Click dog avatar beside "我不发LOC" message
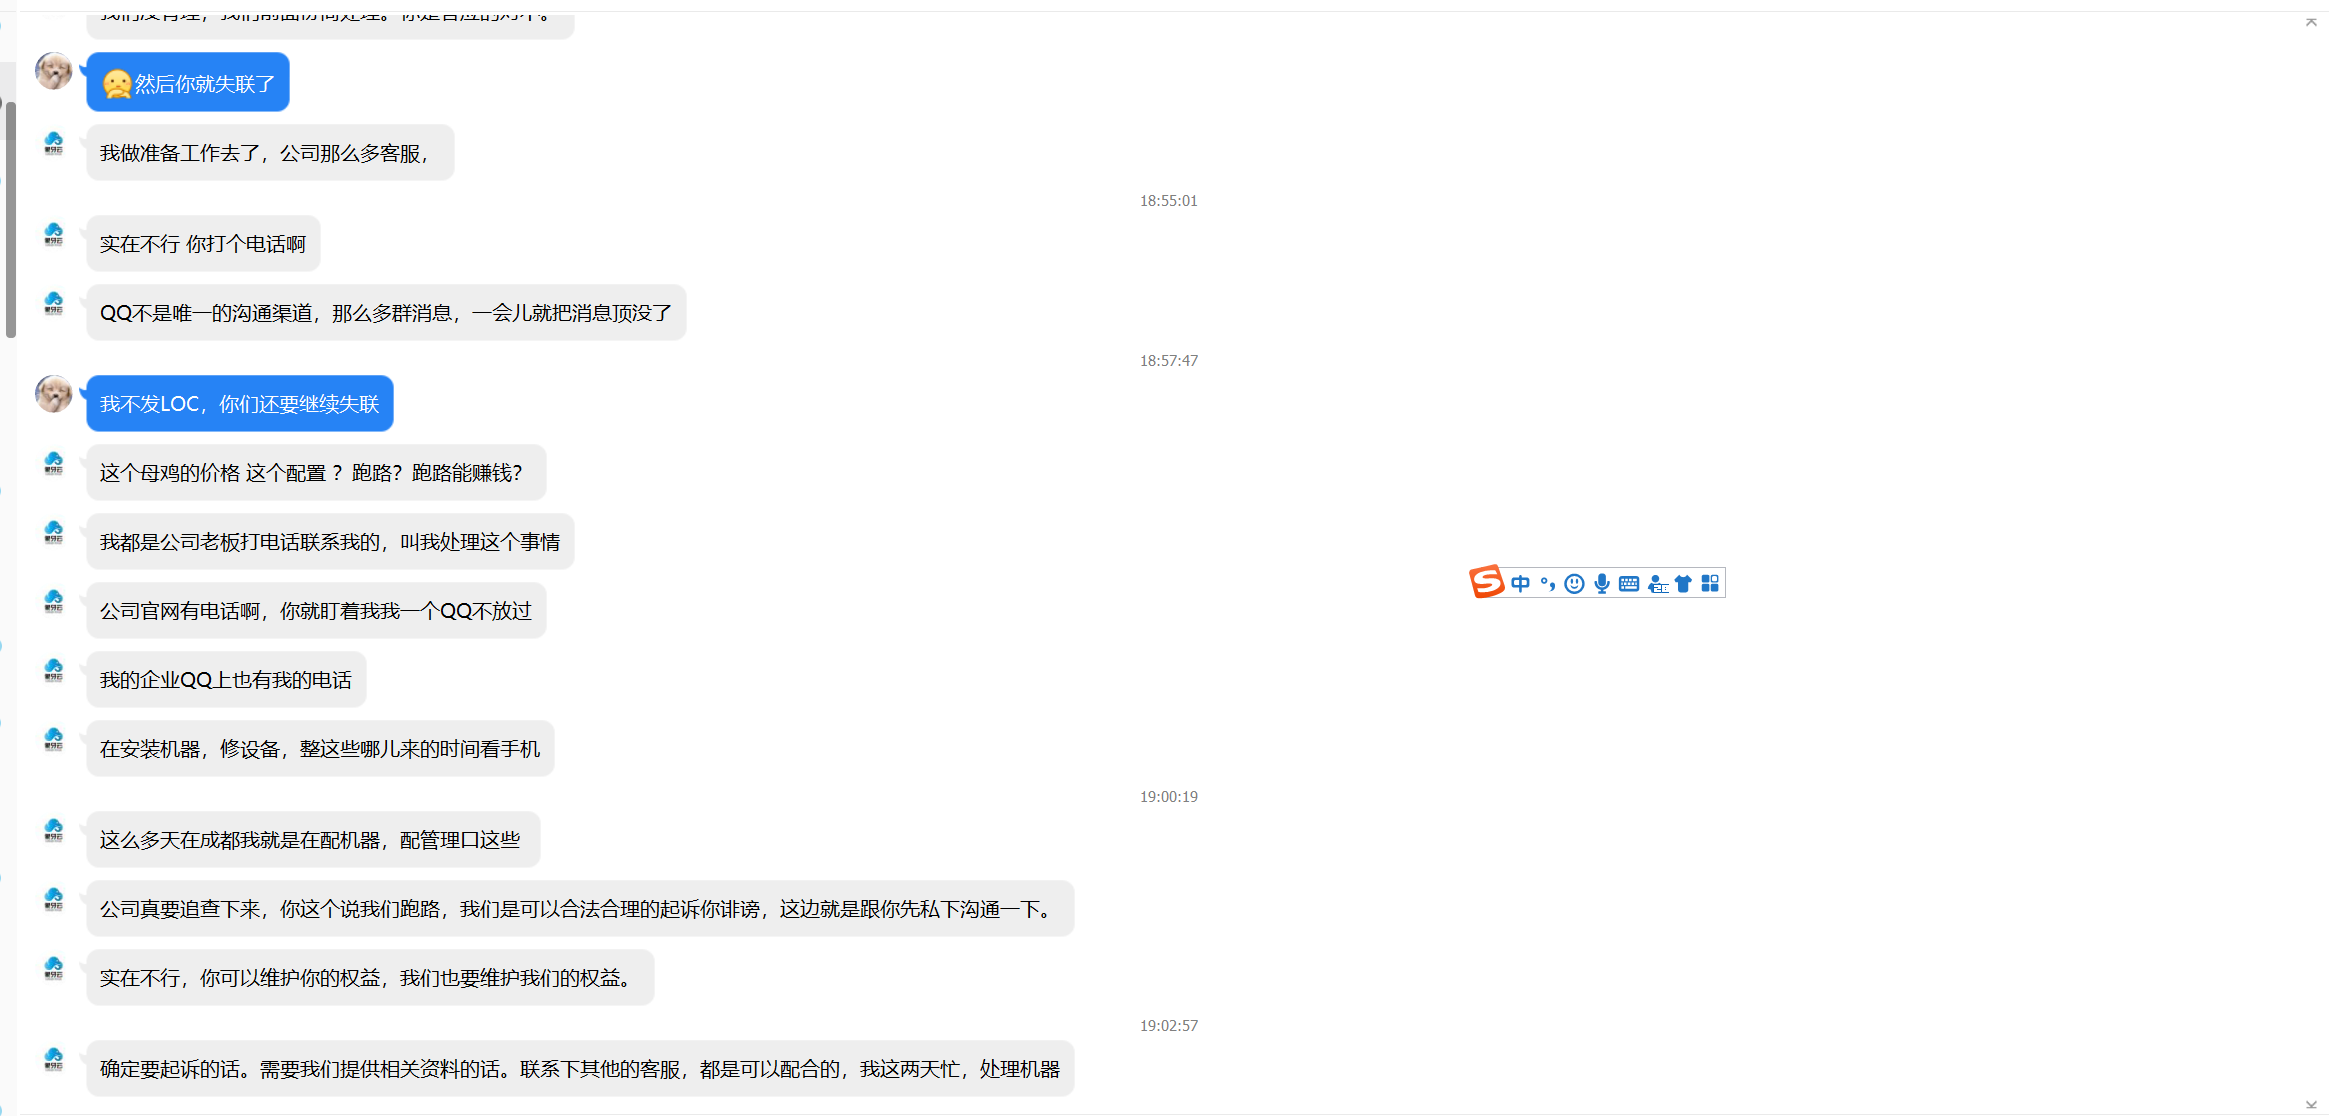Viewport: 2329px width, 1116px height. point(54,394)
